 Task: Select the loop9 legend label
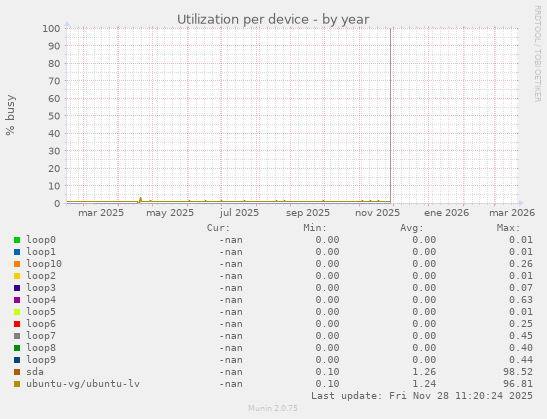pyautogui.click(x=41, y=360)
